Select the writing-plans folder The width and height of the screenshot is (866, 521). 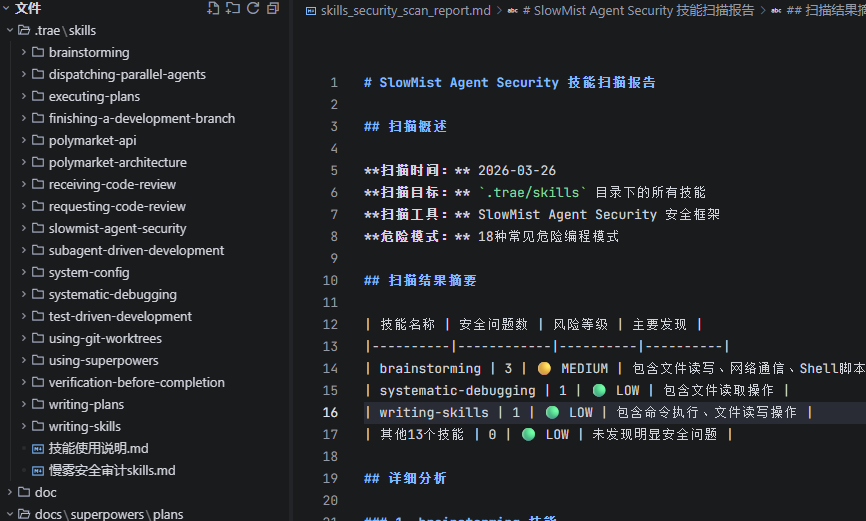(x=86, y=404)
